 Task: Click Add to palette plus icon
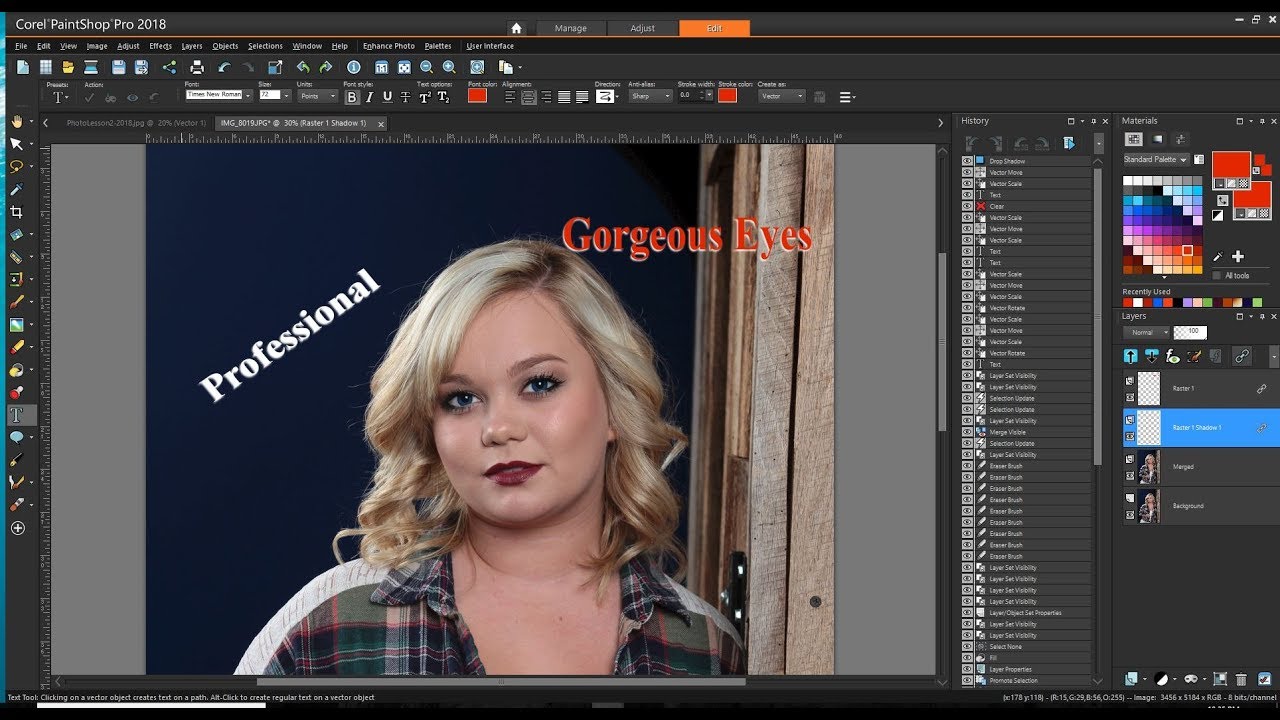pos(1237,257)
